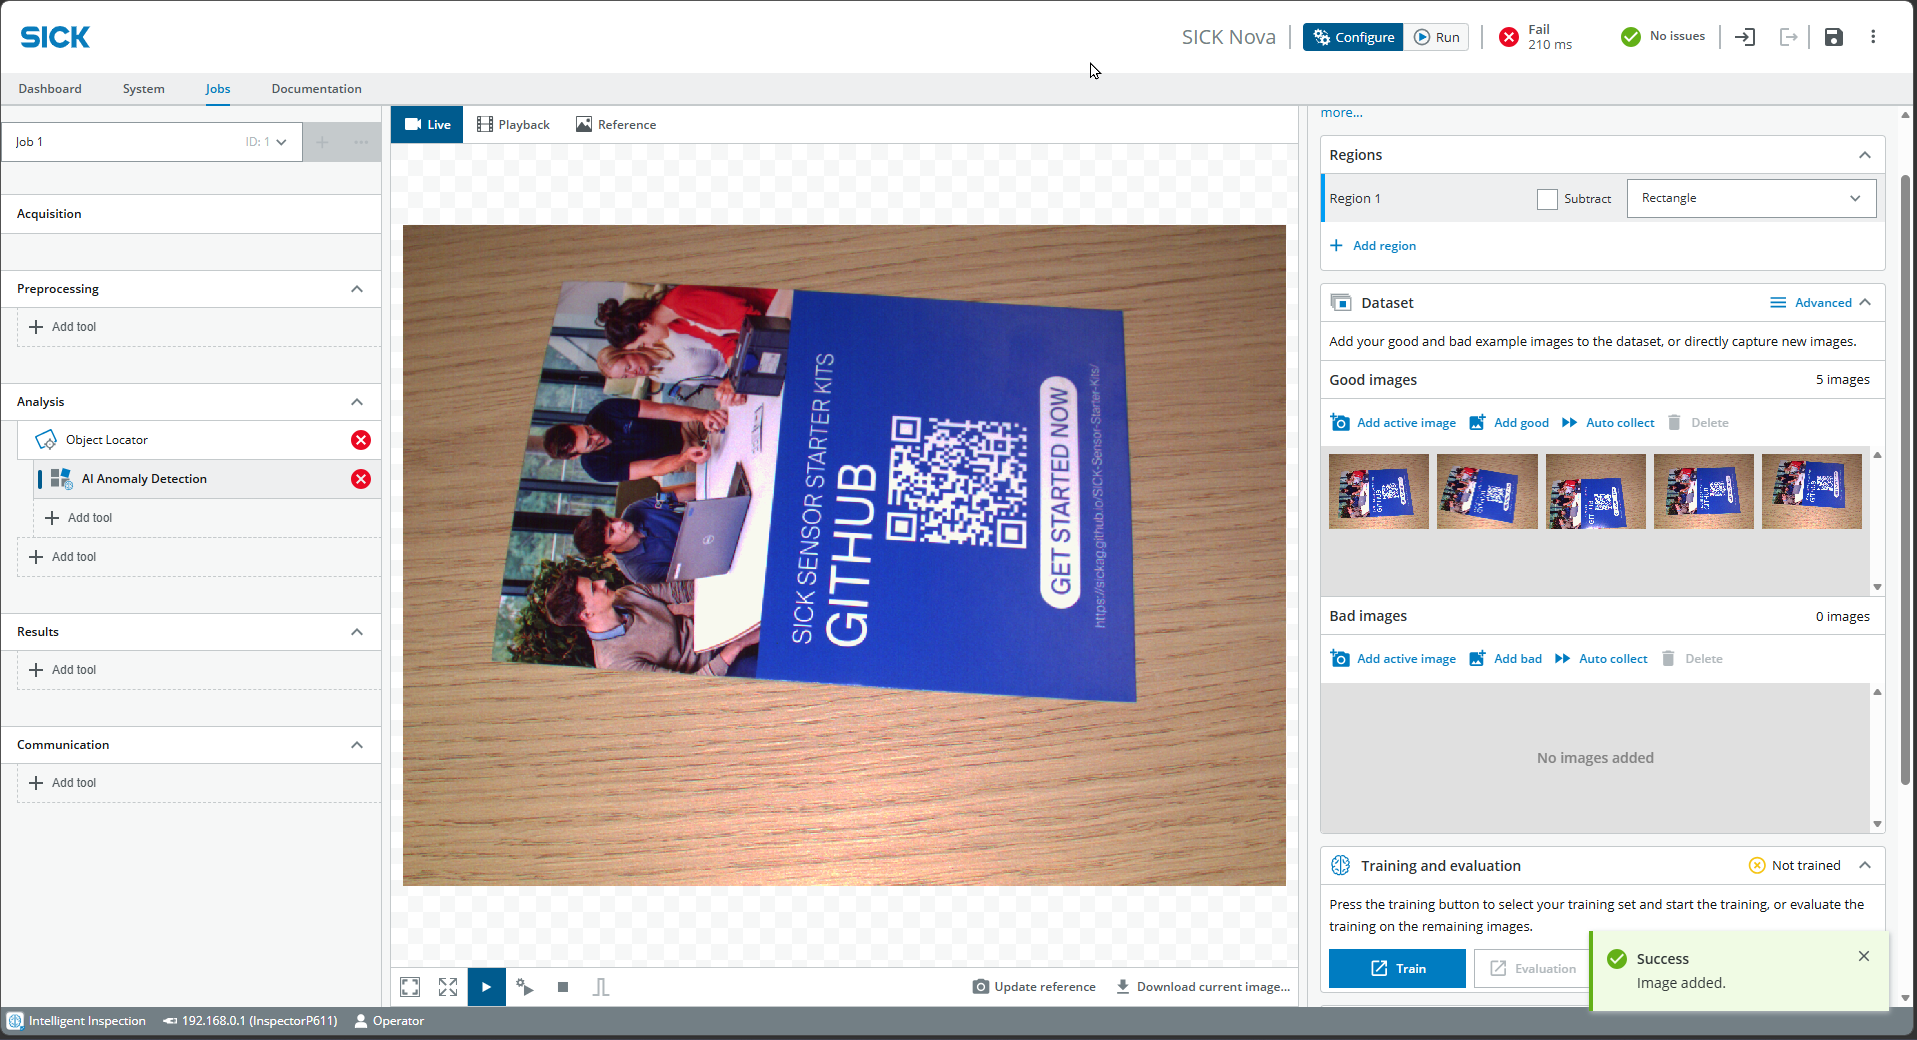Viewport: 1917px width, 1040px height.
Task: Open the Jobs tab
Action: pyautogui.click(x=218, y=89)
